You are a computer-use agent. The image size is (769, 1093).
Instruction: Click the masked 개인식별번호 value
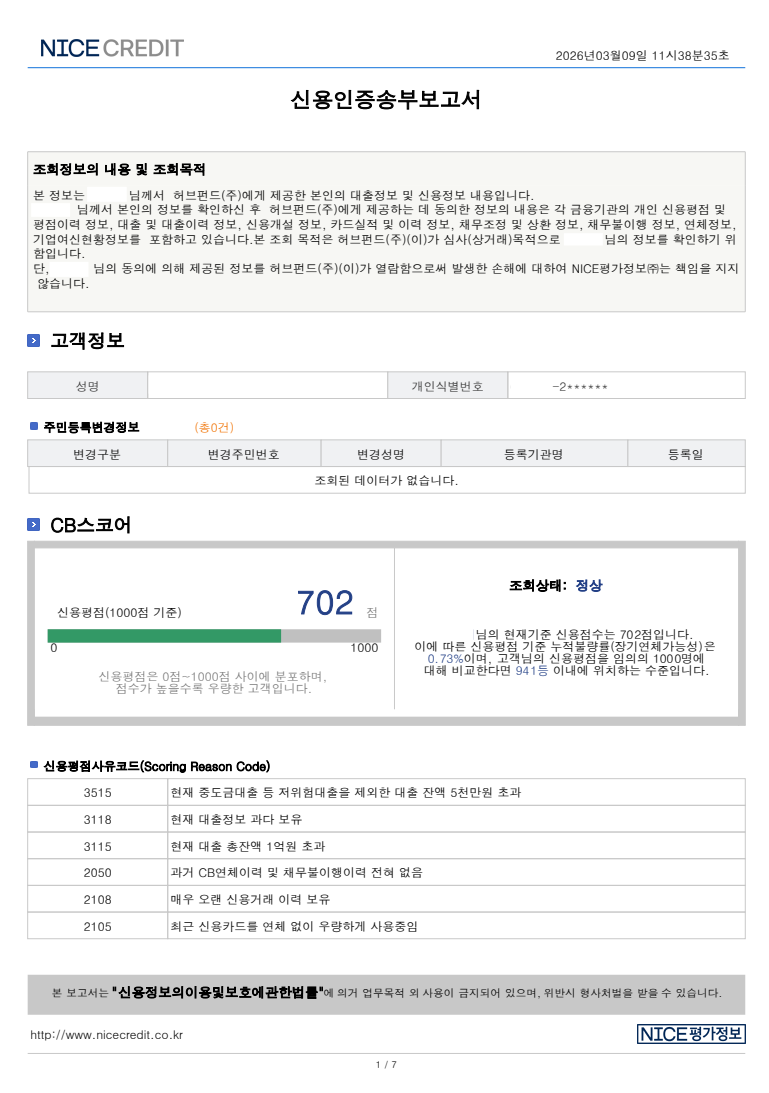click(x=579, y=387)
